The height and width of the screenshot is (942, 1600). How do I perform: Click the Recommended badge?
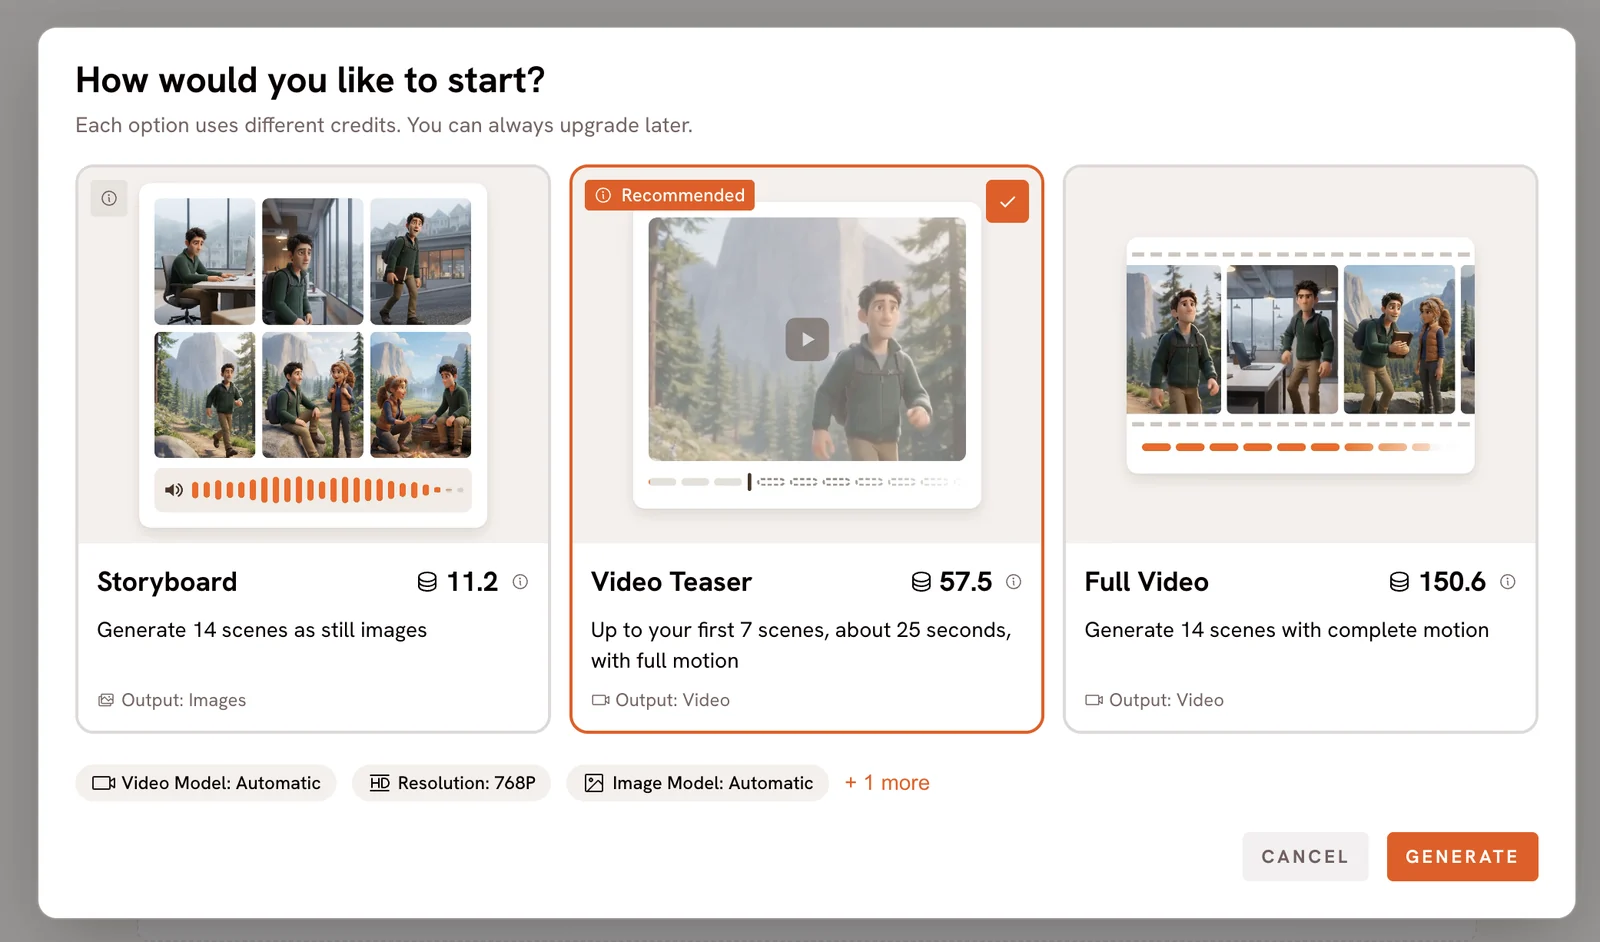pyautogui.click(x=670, y=195)
